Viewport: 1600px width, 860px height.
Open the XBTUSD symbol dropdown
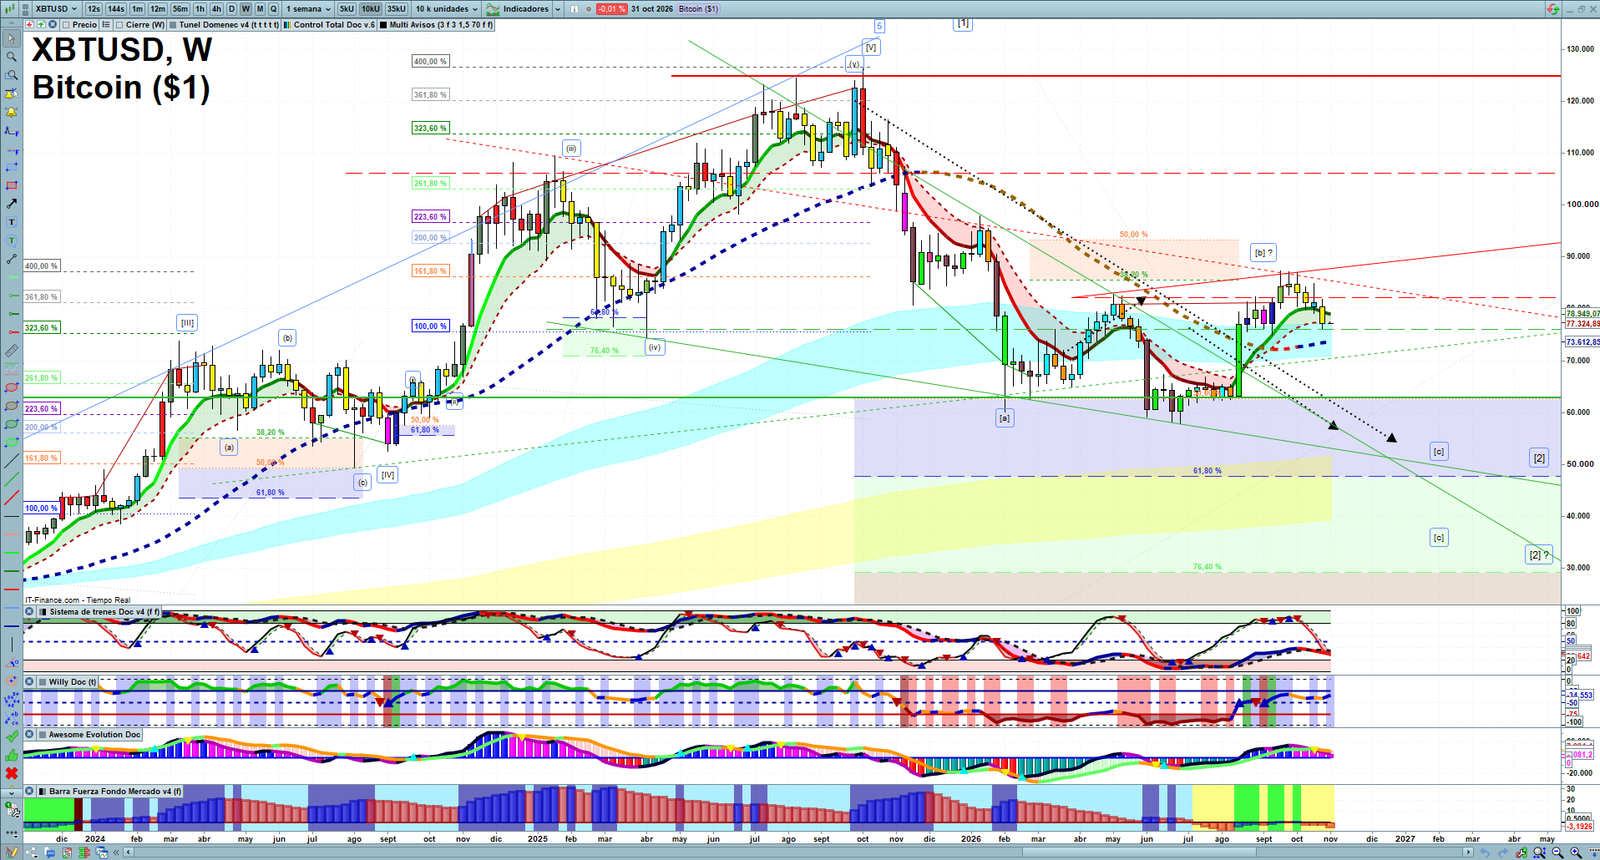point(56,9)
